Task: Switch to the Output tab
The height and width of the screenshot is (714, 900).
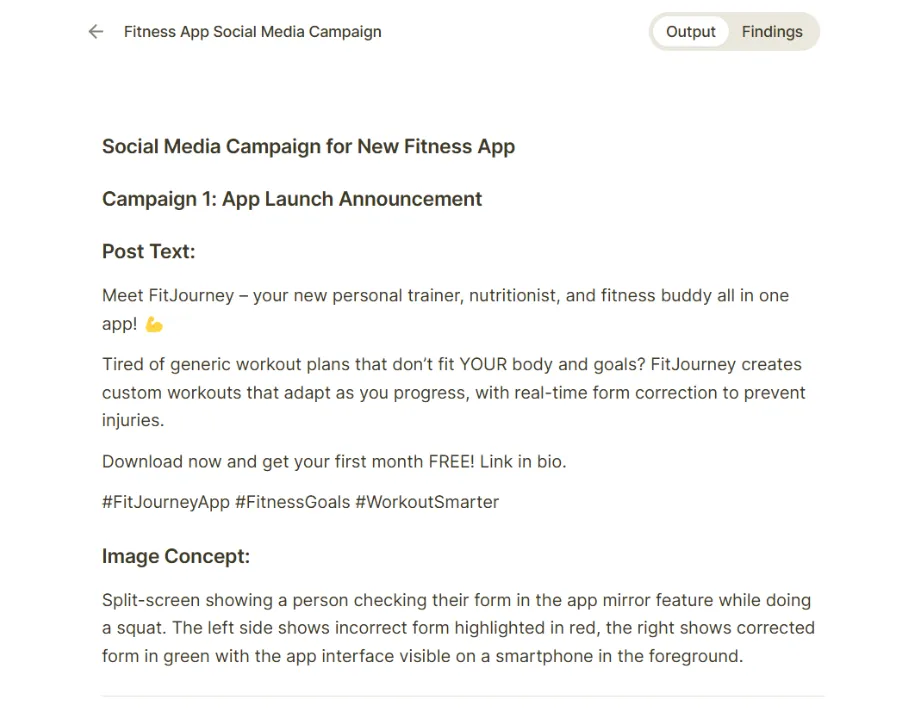Action: click(691, 32)
